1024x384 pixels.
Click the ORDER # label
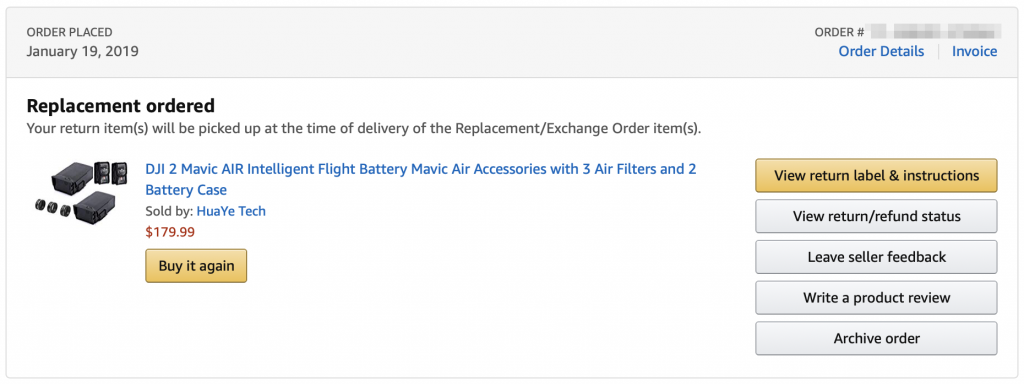(x=840, y=32)
